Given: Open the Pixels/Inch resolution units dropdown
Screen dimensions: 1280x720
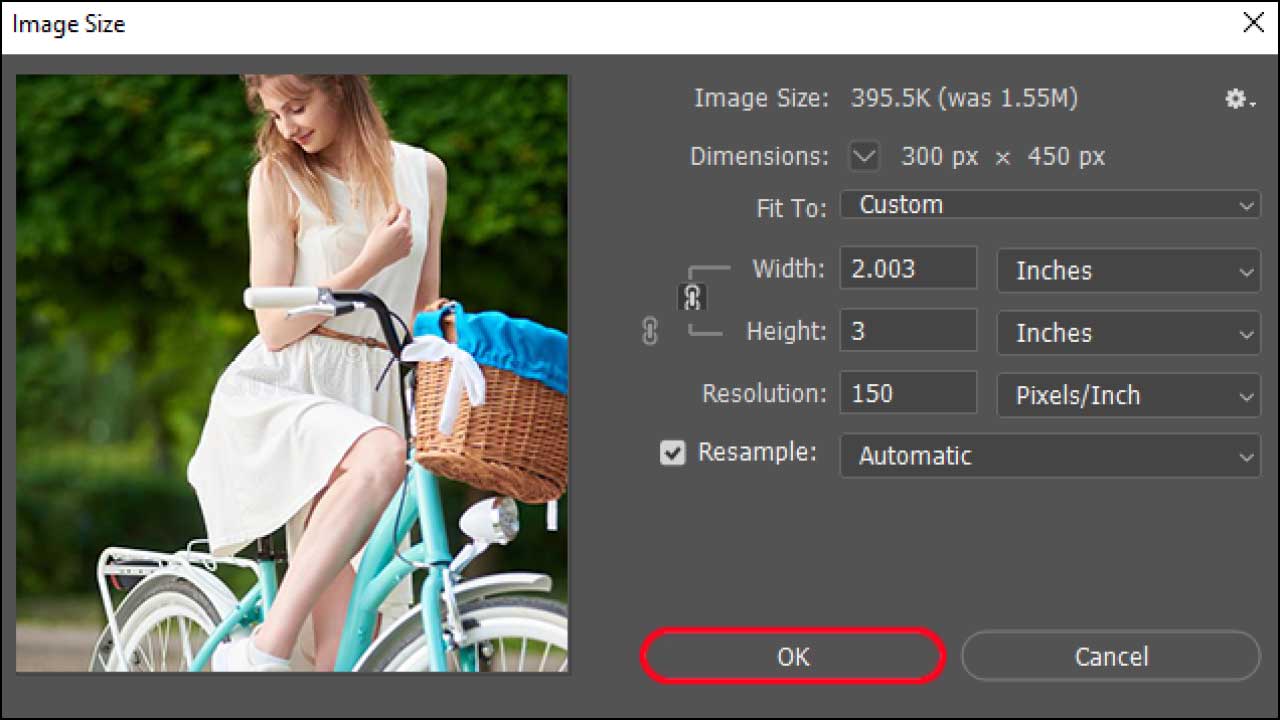Looking at the screenshot, I should [x=1128, y=395].
